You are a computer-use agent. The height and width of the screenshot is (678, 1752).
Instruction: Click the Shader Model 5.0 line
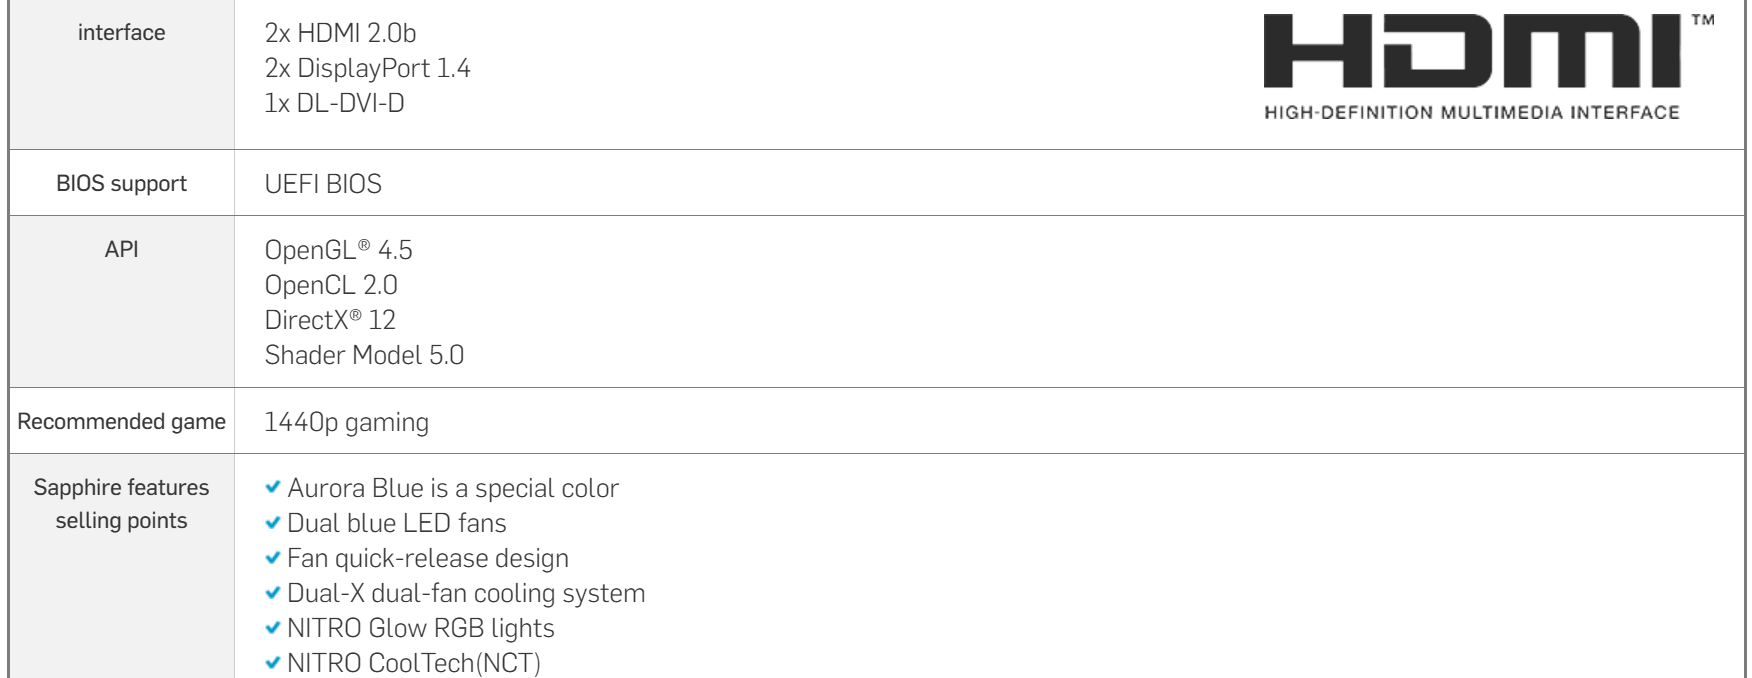(364, 355)
